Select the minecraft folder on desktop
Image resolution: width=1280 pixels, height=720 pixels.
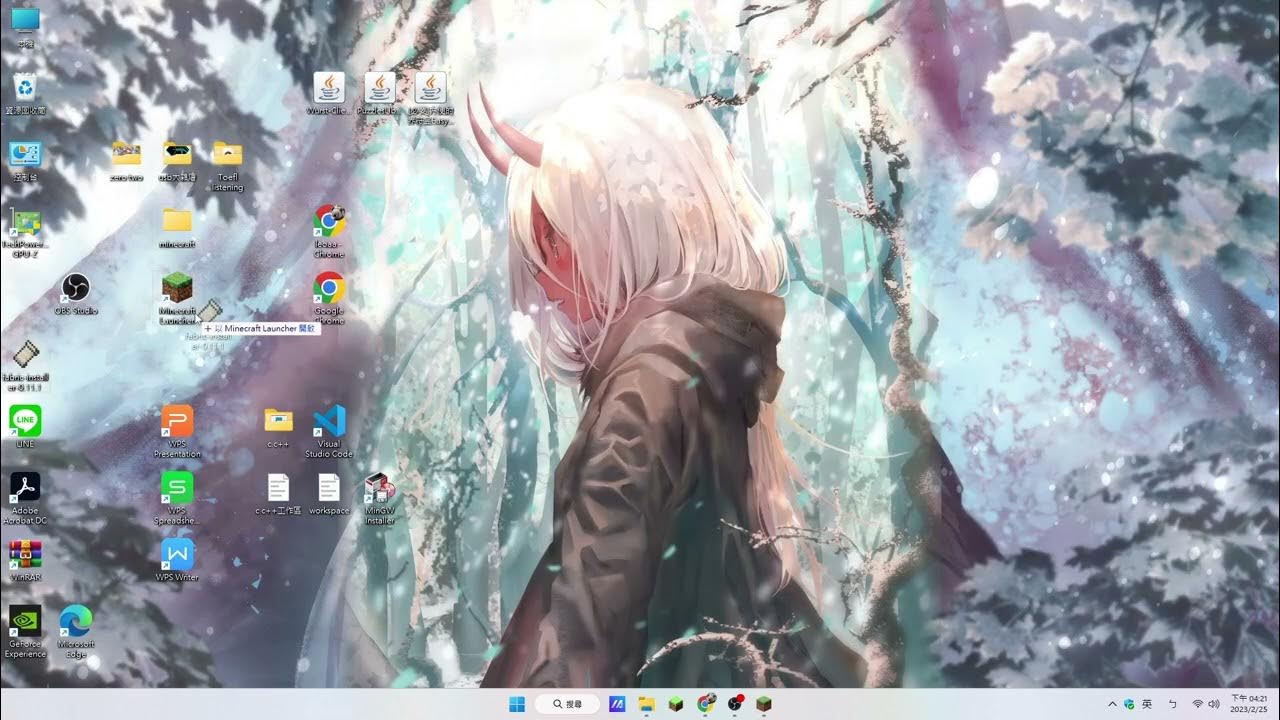(177, 227)
